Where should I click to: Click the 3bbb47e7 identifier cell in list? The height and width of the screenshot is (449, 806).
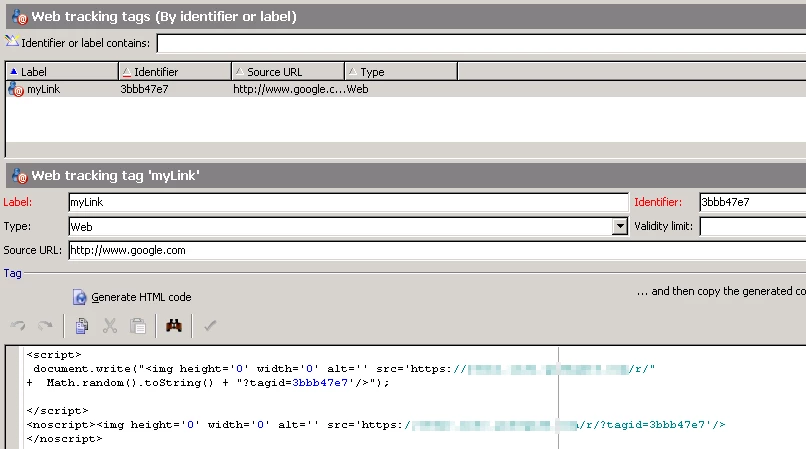(x=144, y=89)
